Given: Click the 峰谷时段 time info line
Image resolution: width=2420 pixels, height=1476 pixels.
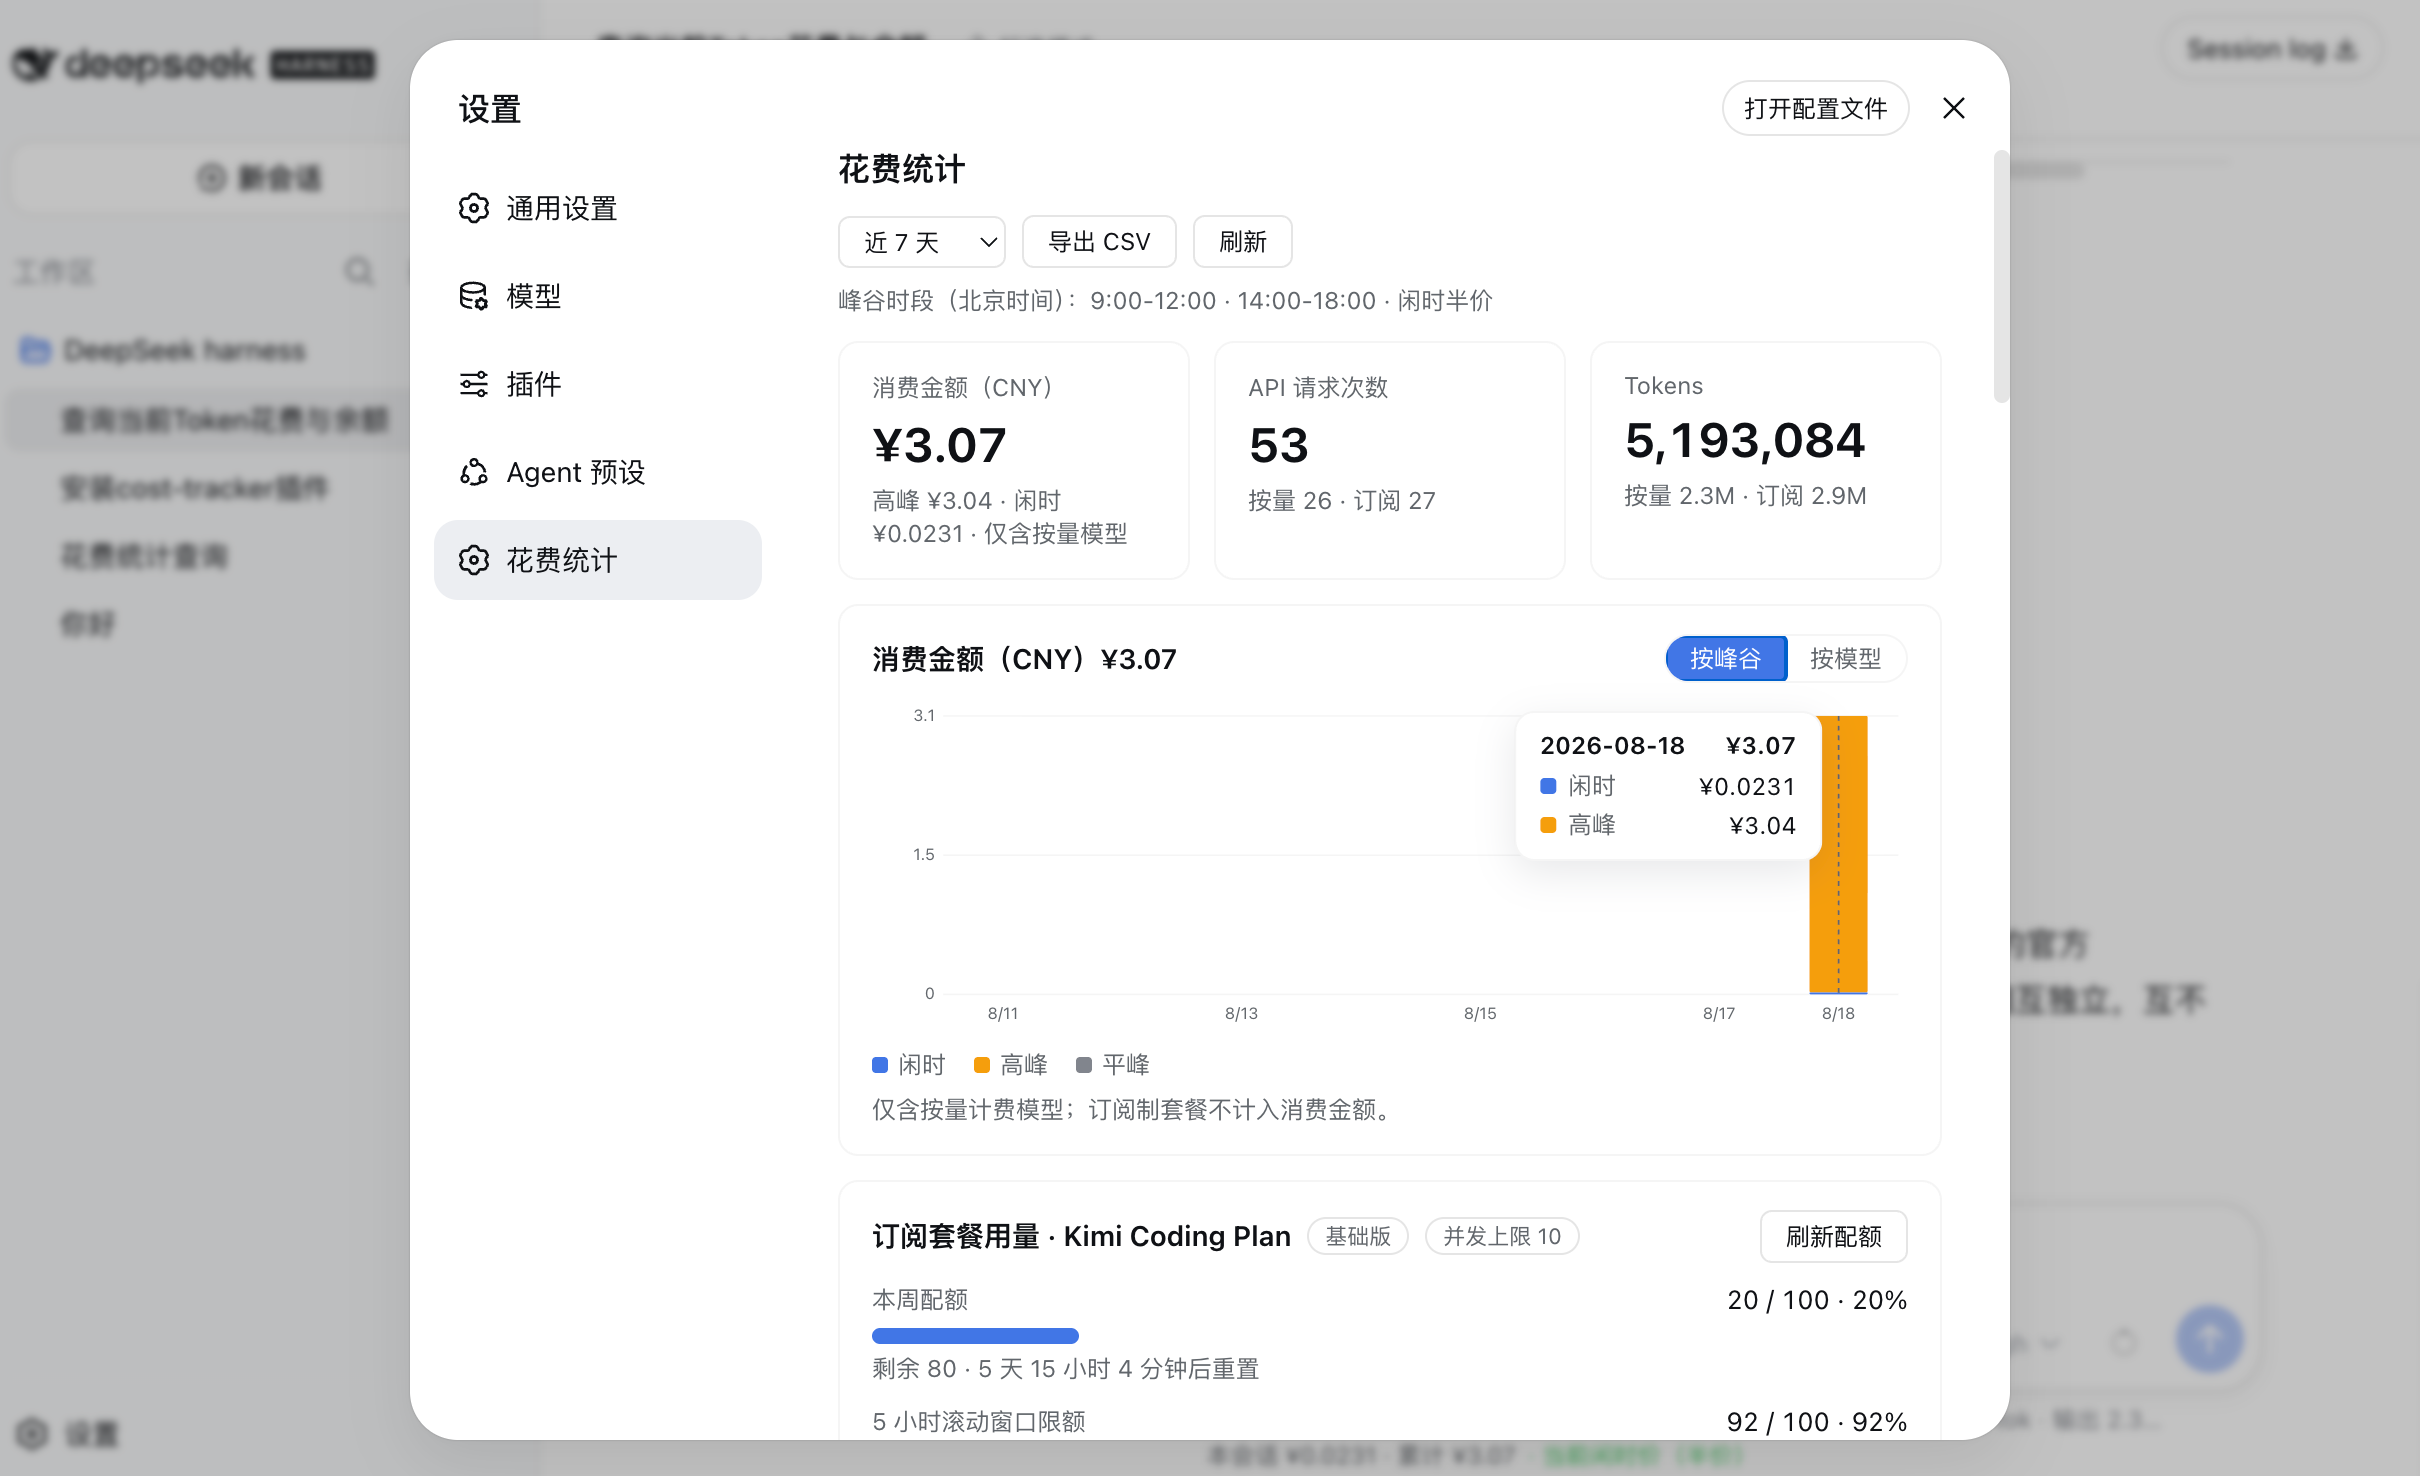Looking at the screenshot, I should [1165, 301].
